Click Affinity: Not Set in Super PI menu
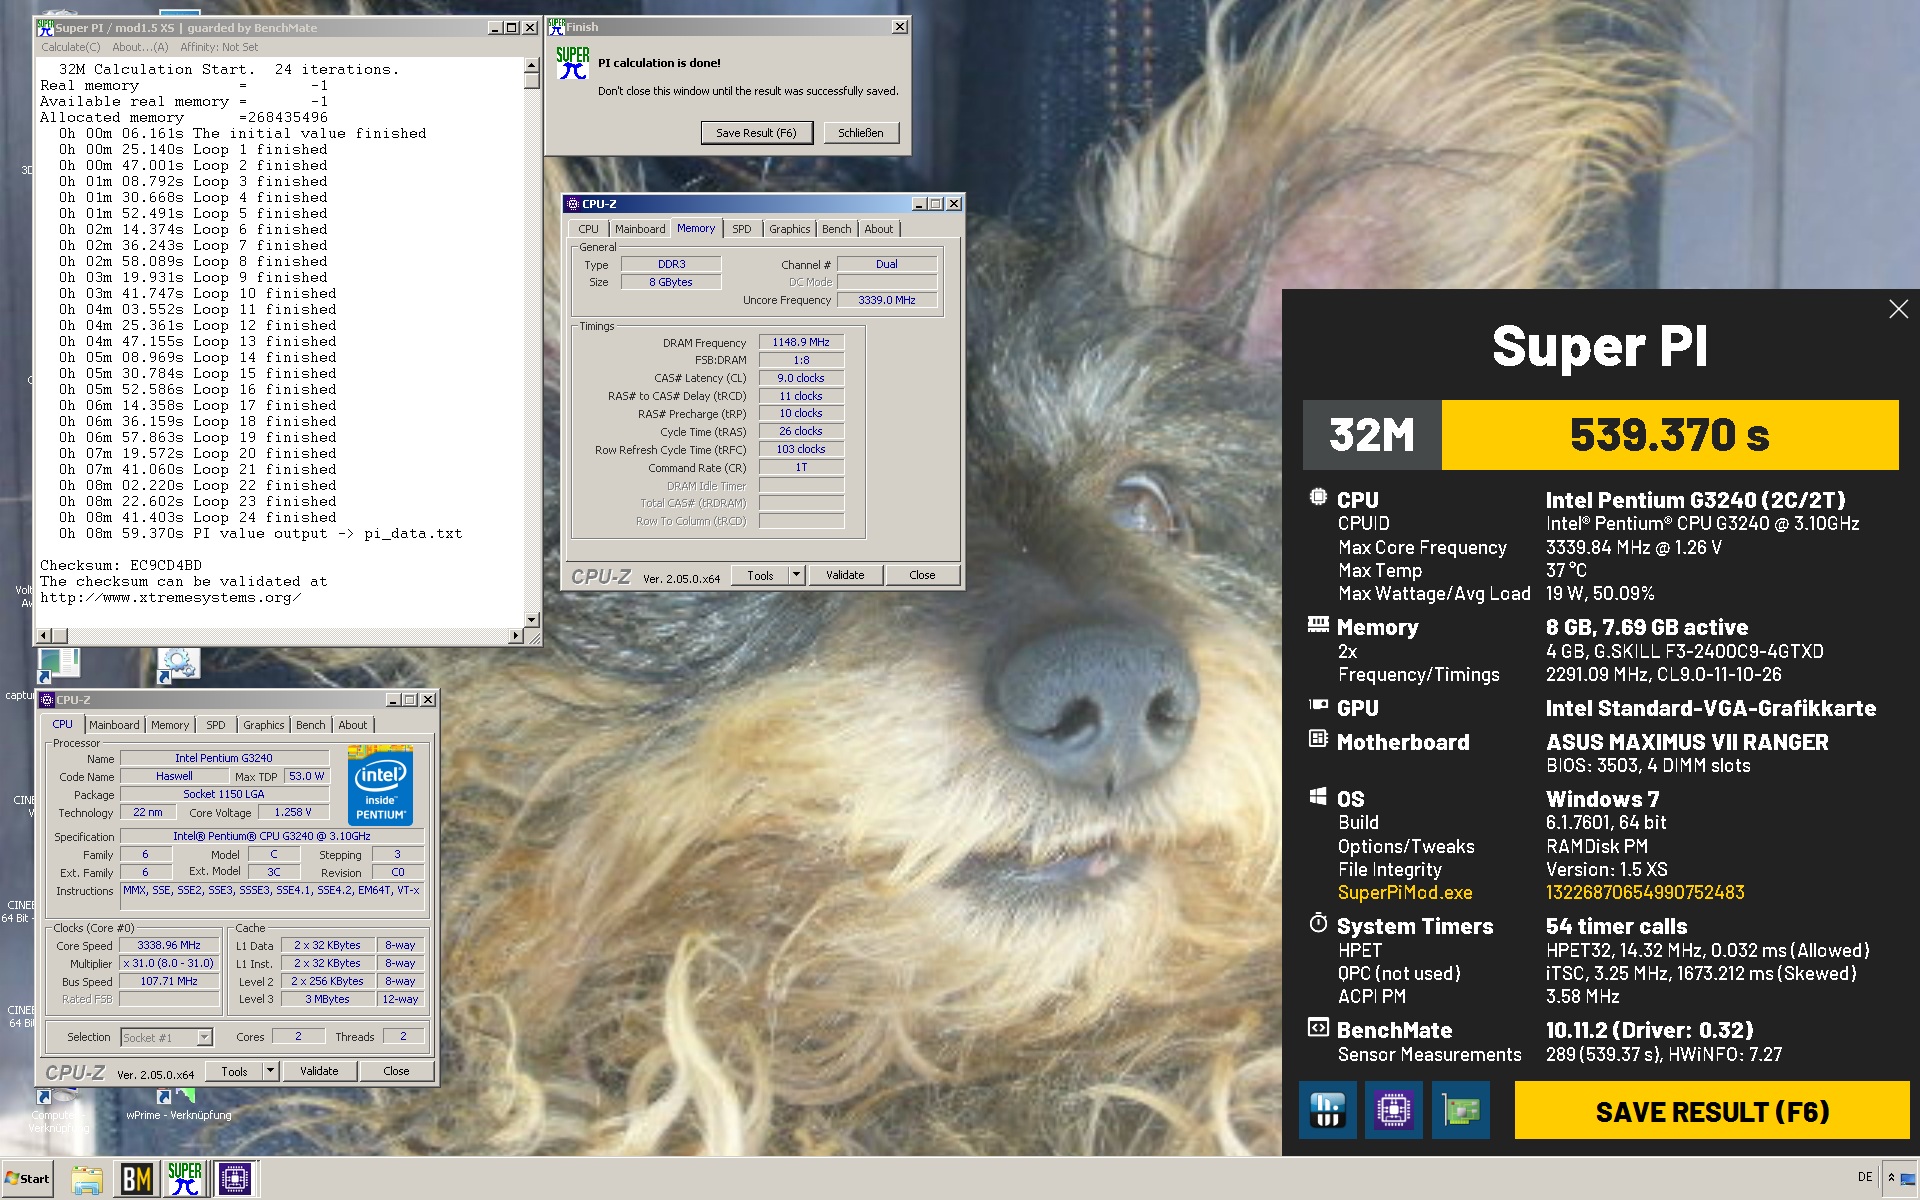 click(219, 47)
